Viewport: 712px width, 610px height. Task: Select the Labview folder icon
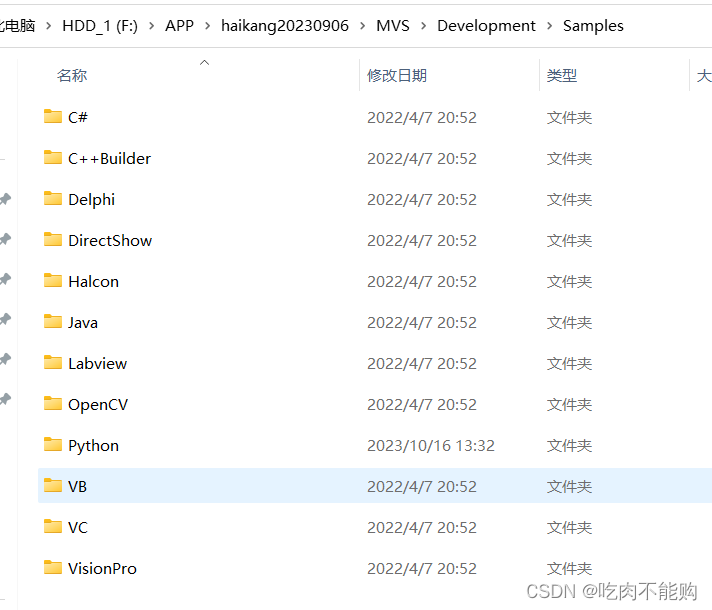coord(53,362)
